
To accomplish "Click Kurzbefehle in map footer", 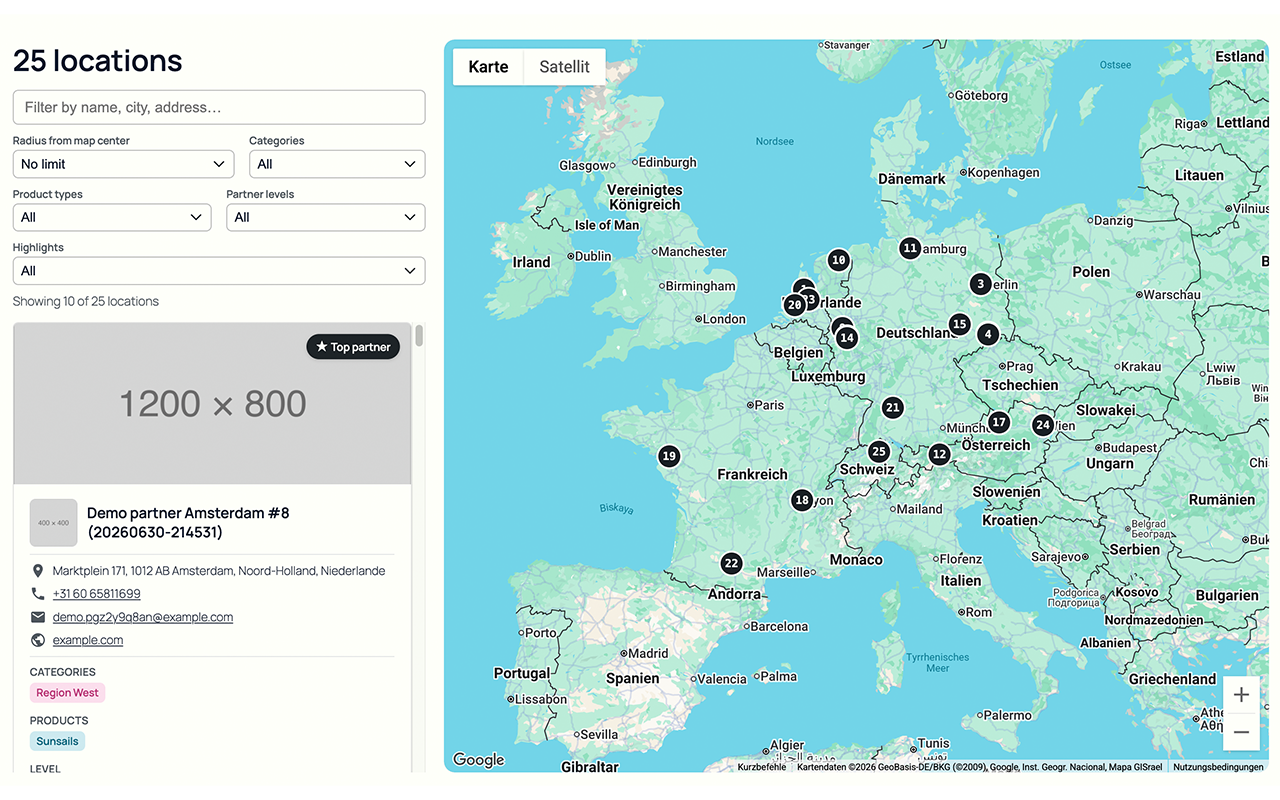I will coord(762,767).
